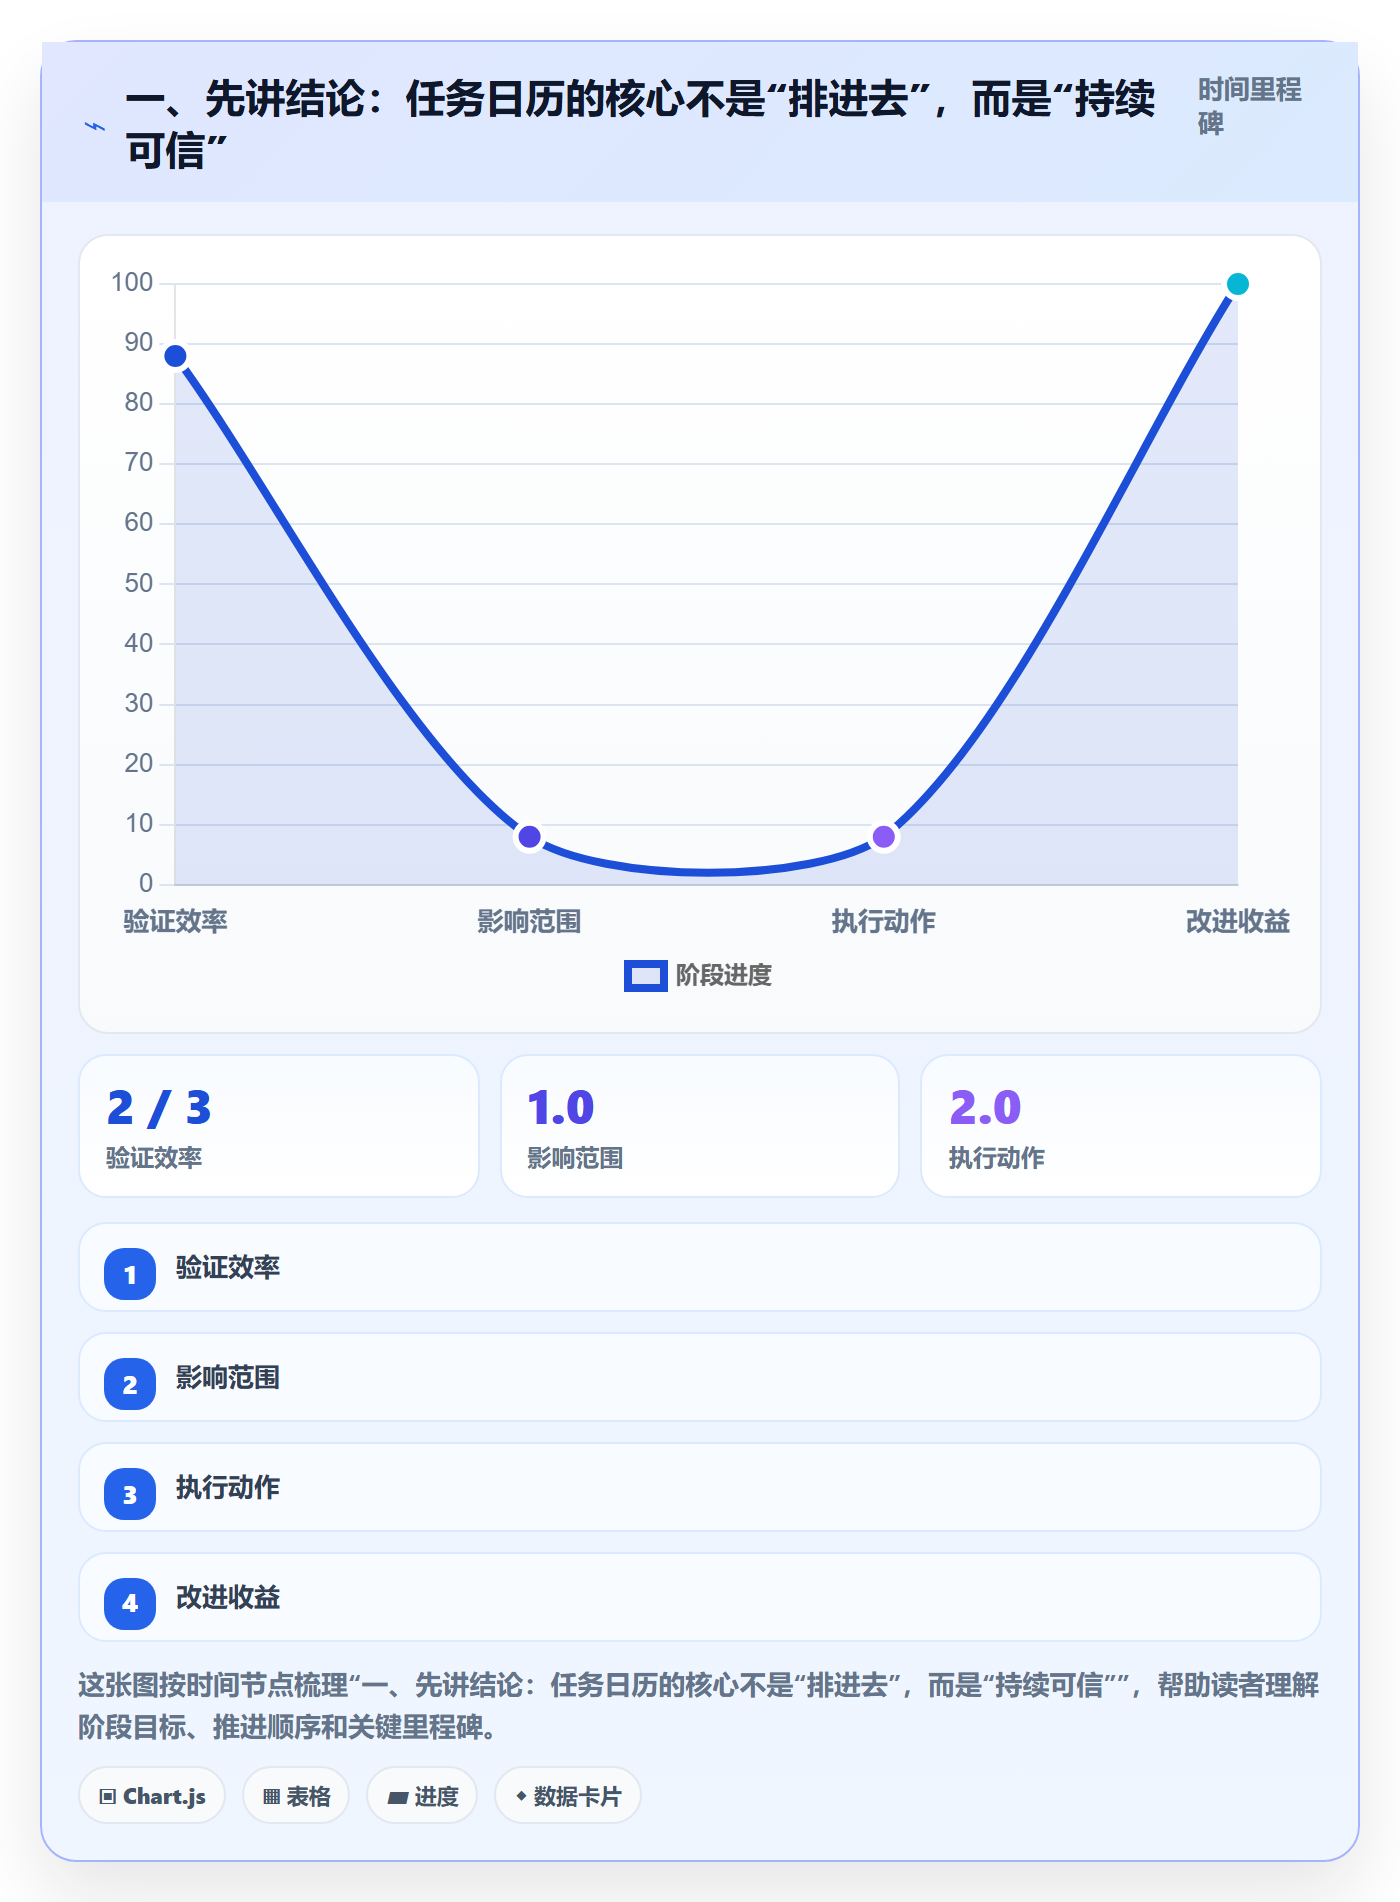
Task: Click the 执行动作 x-axis label
Action: click(884, 921)
